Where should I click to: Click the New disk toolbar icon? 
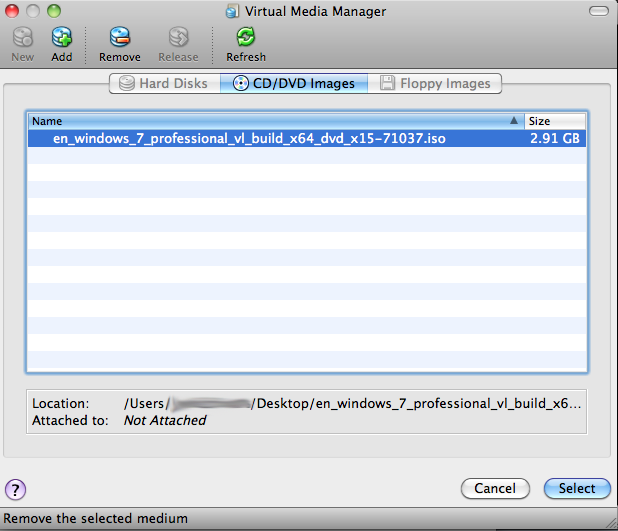[22, 37]
